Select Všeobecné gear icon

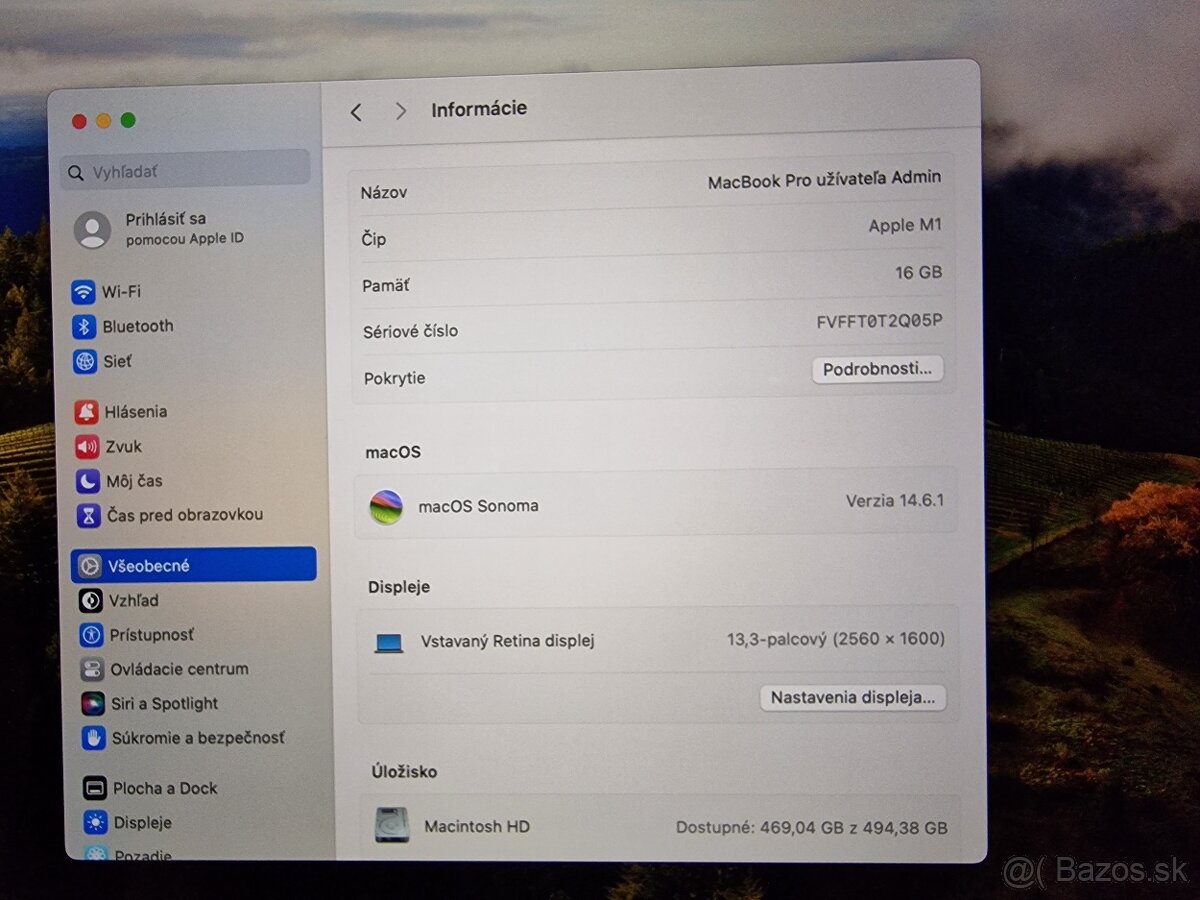coord(90,566)
